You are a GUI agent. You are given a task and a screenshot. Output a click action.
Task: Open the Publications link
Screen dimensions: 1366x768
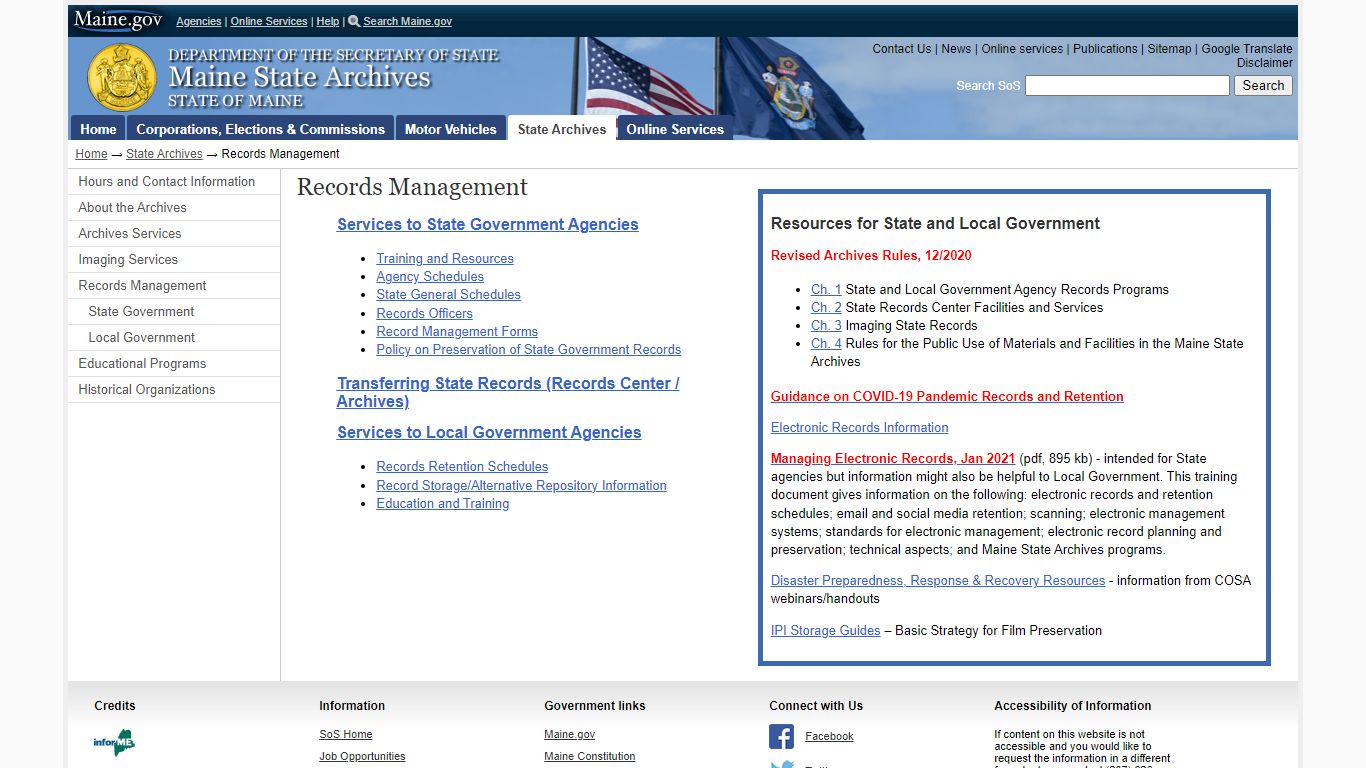tap(1105, 49)
